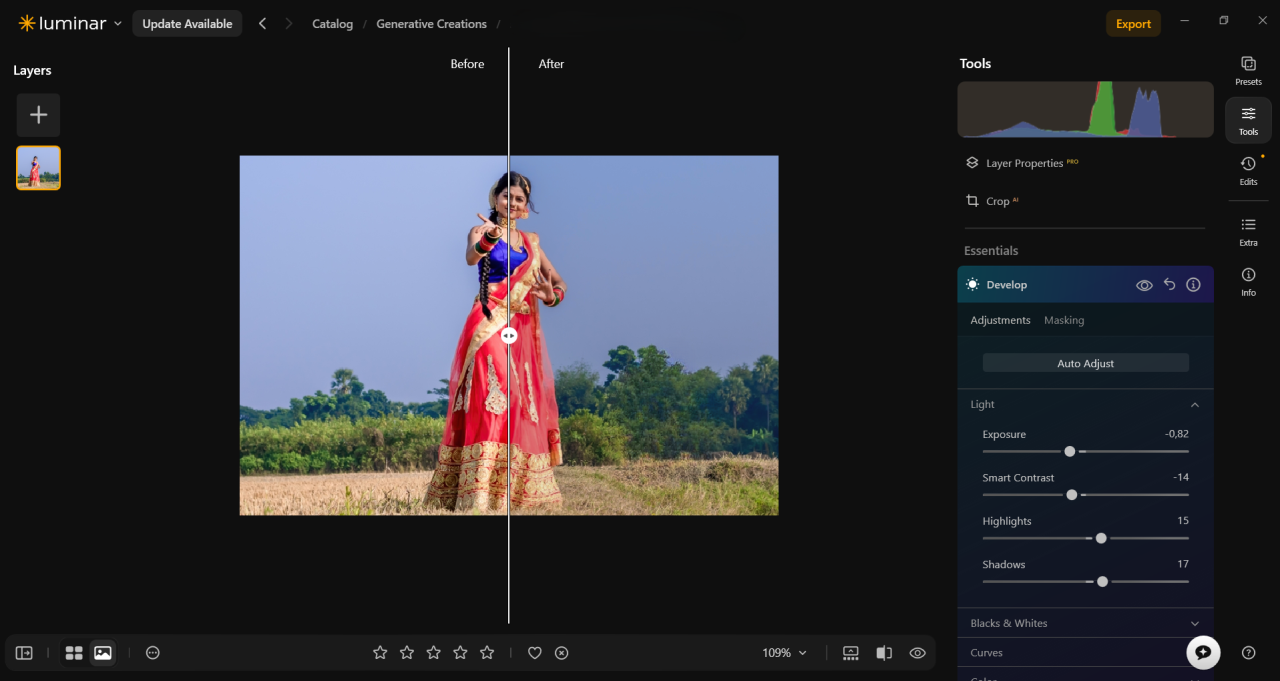
Task: Switch to the Adjustments tab
Action: coord(1000,320)
